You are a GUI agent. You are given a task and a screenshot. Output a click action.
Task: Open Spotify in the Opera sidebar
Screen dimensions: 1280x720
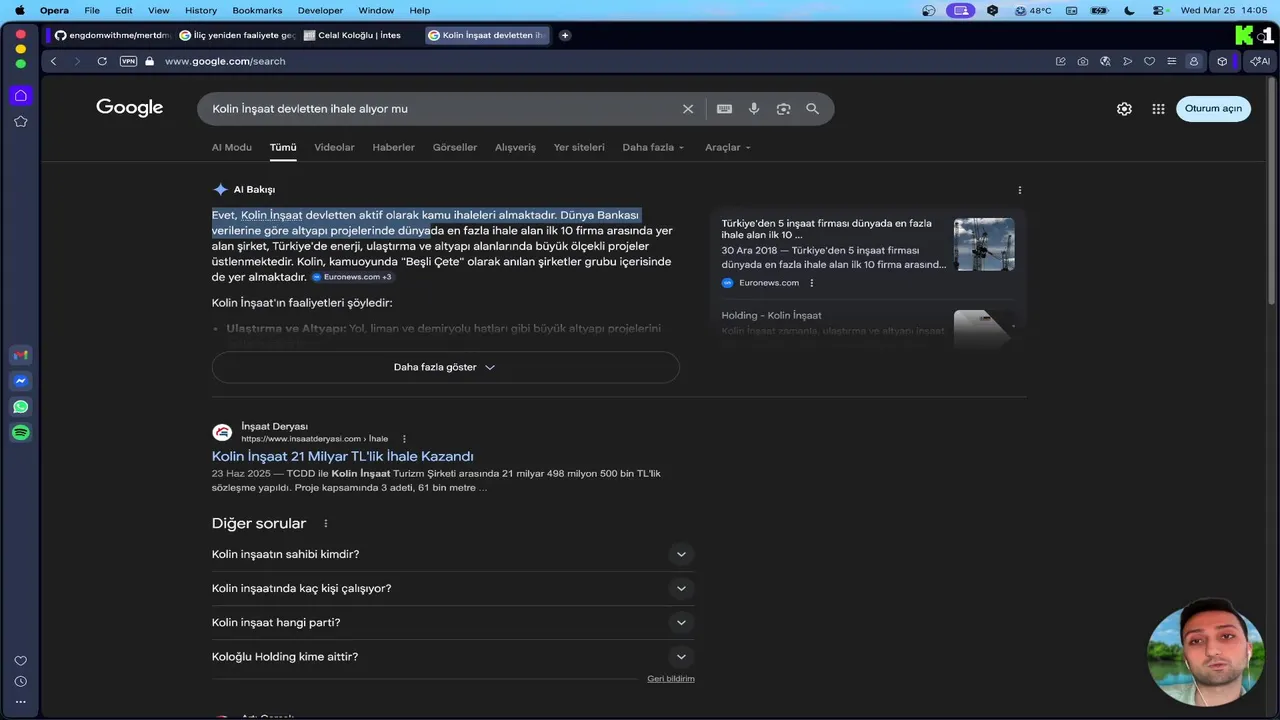(20, 433)
